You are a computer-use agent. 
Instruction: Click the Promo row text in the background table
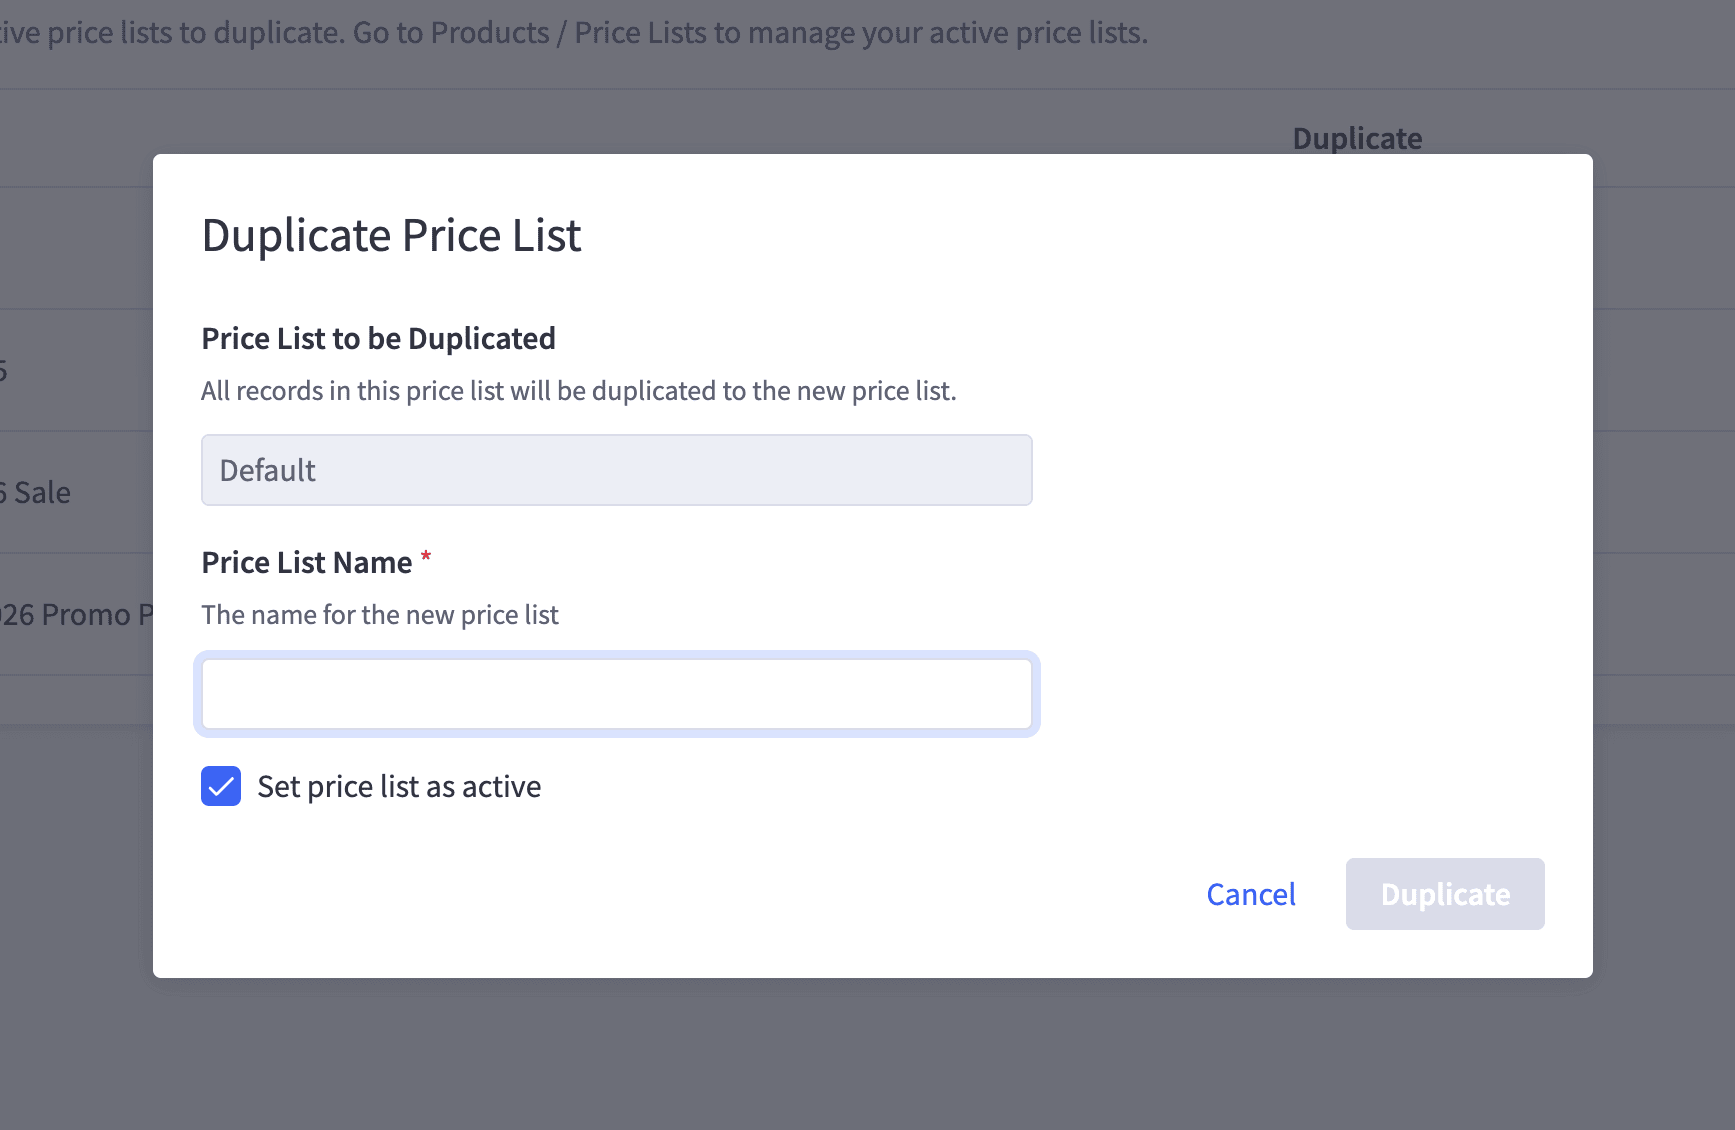pos(76,614)
